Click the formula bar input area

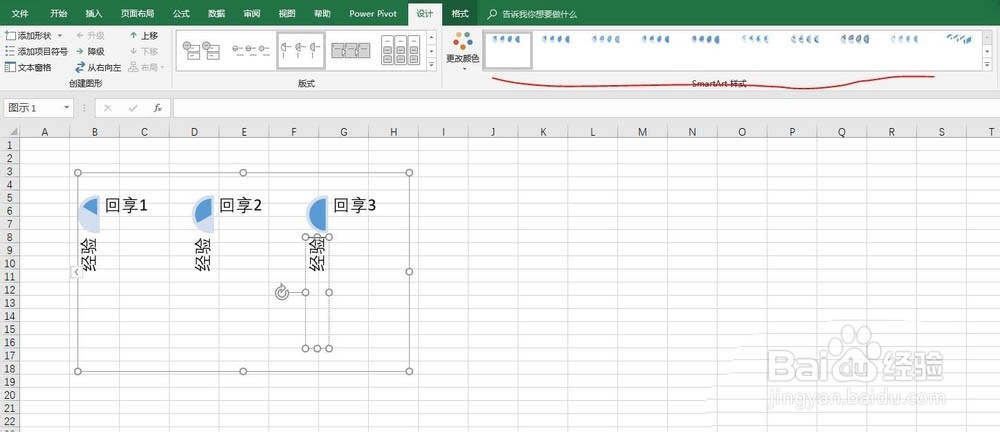pos(585,108)
